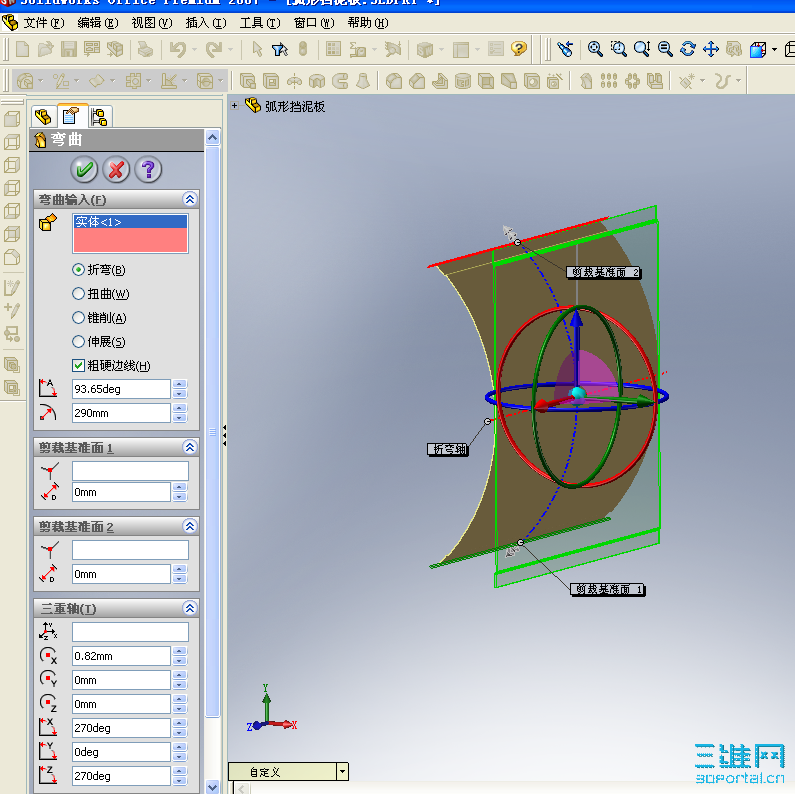Cancel the Flex feature with red X
The image size is (795, 794).
[x=116, y=169]
